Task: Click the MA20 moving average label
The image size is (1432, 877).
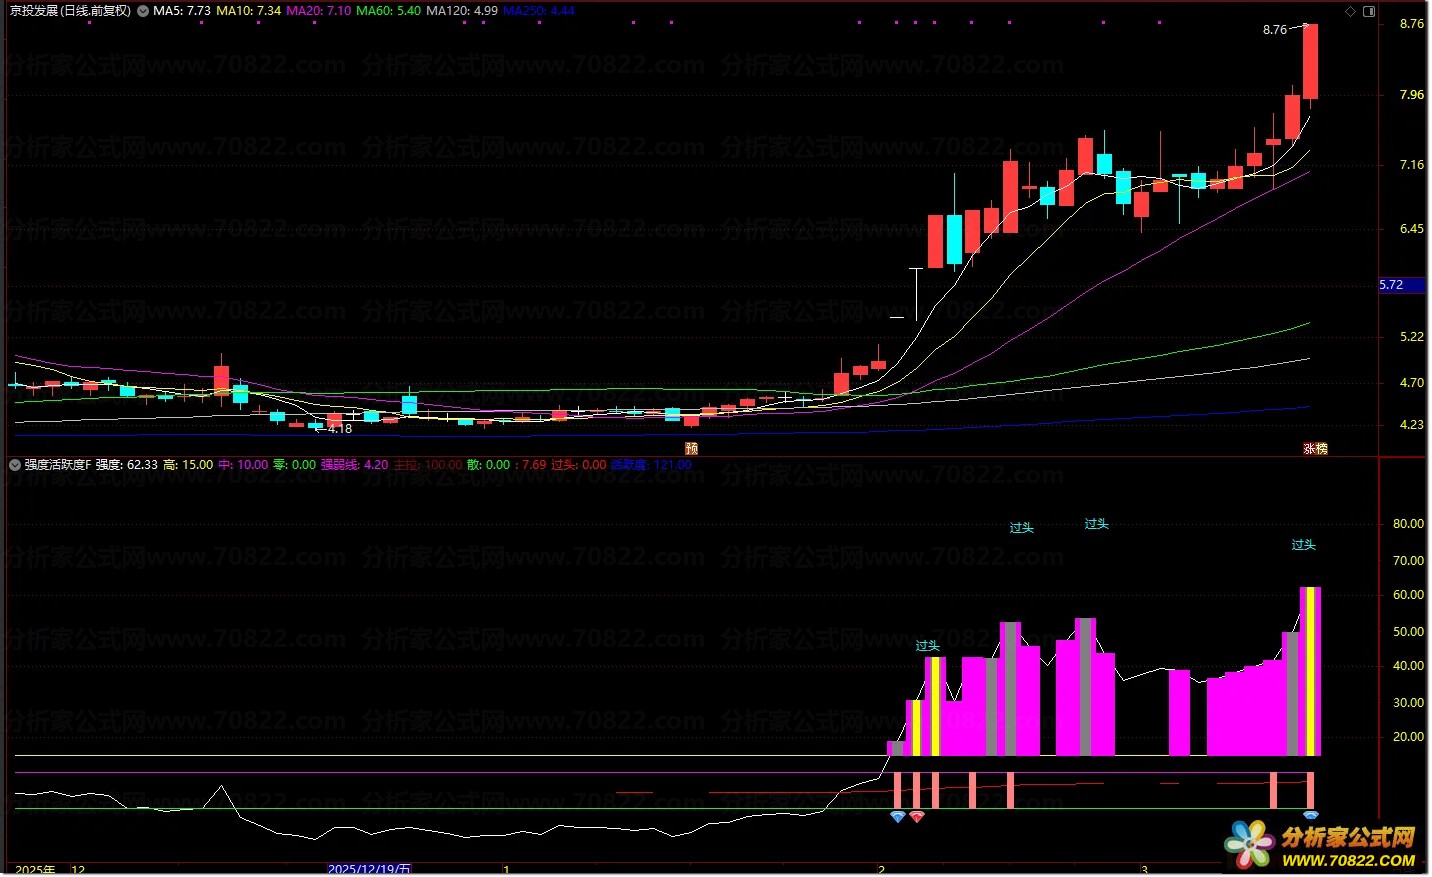Action: pos(318,11)
